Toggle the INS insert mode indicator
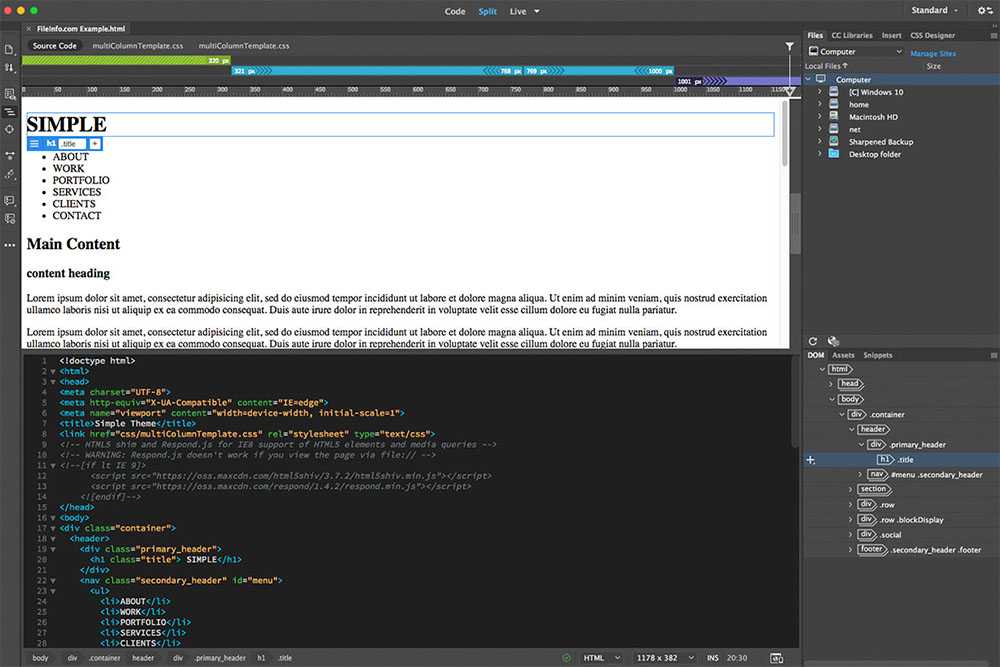The height and width of the screenshot is (667, 1000). coord(712,658)
